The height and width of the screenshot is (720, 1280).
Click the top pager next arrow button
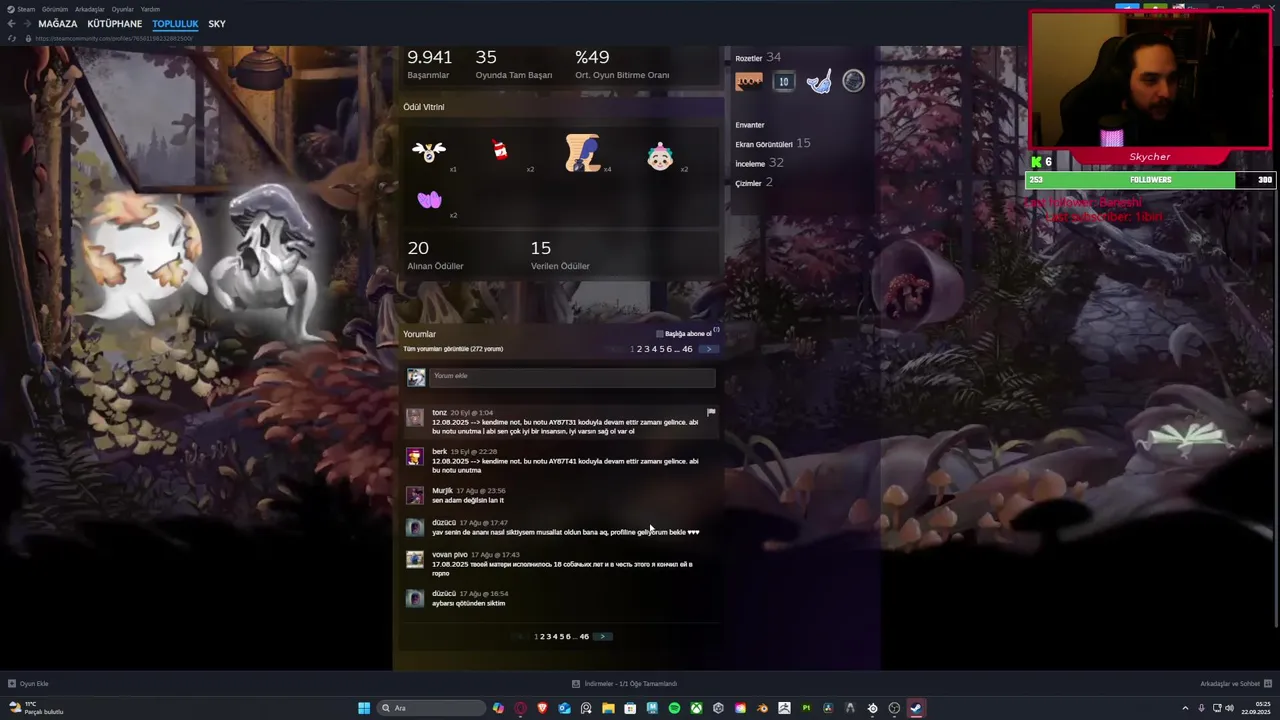tap(708, 349)
